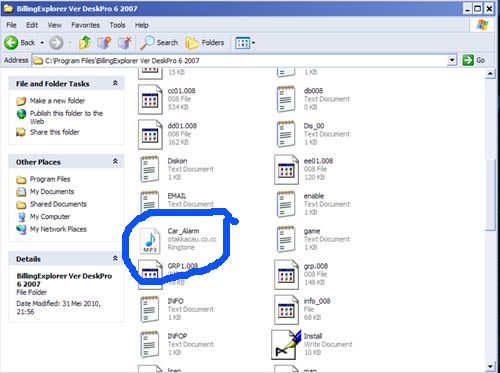500x373 pixels.
Task: Select the cc01.008 file icon
Action: [x=150, y=99]
